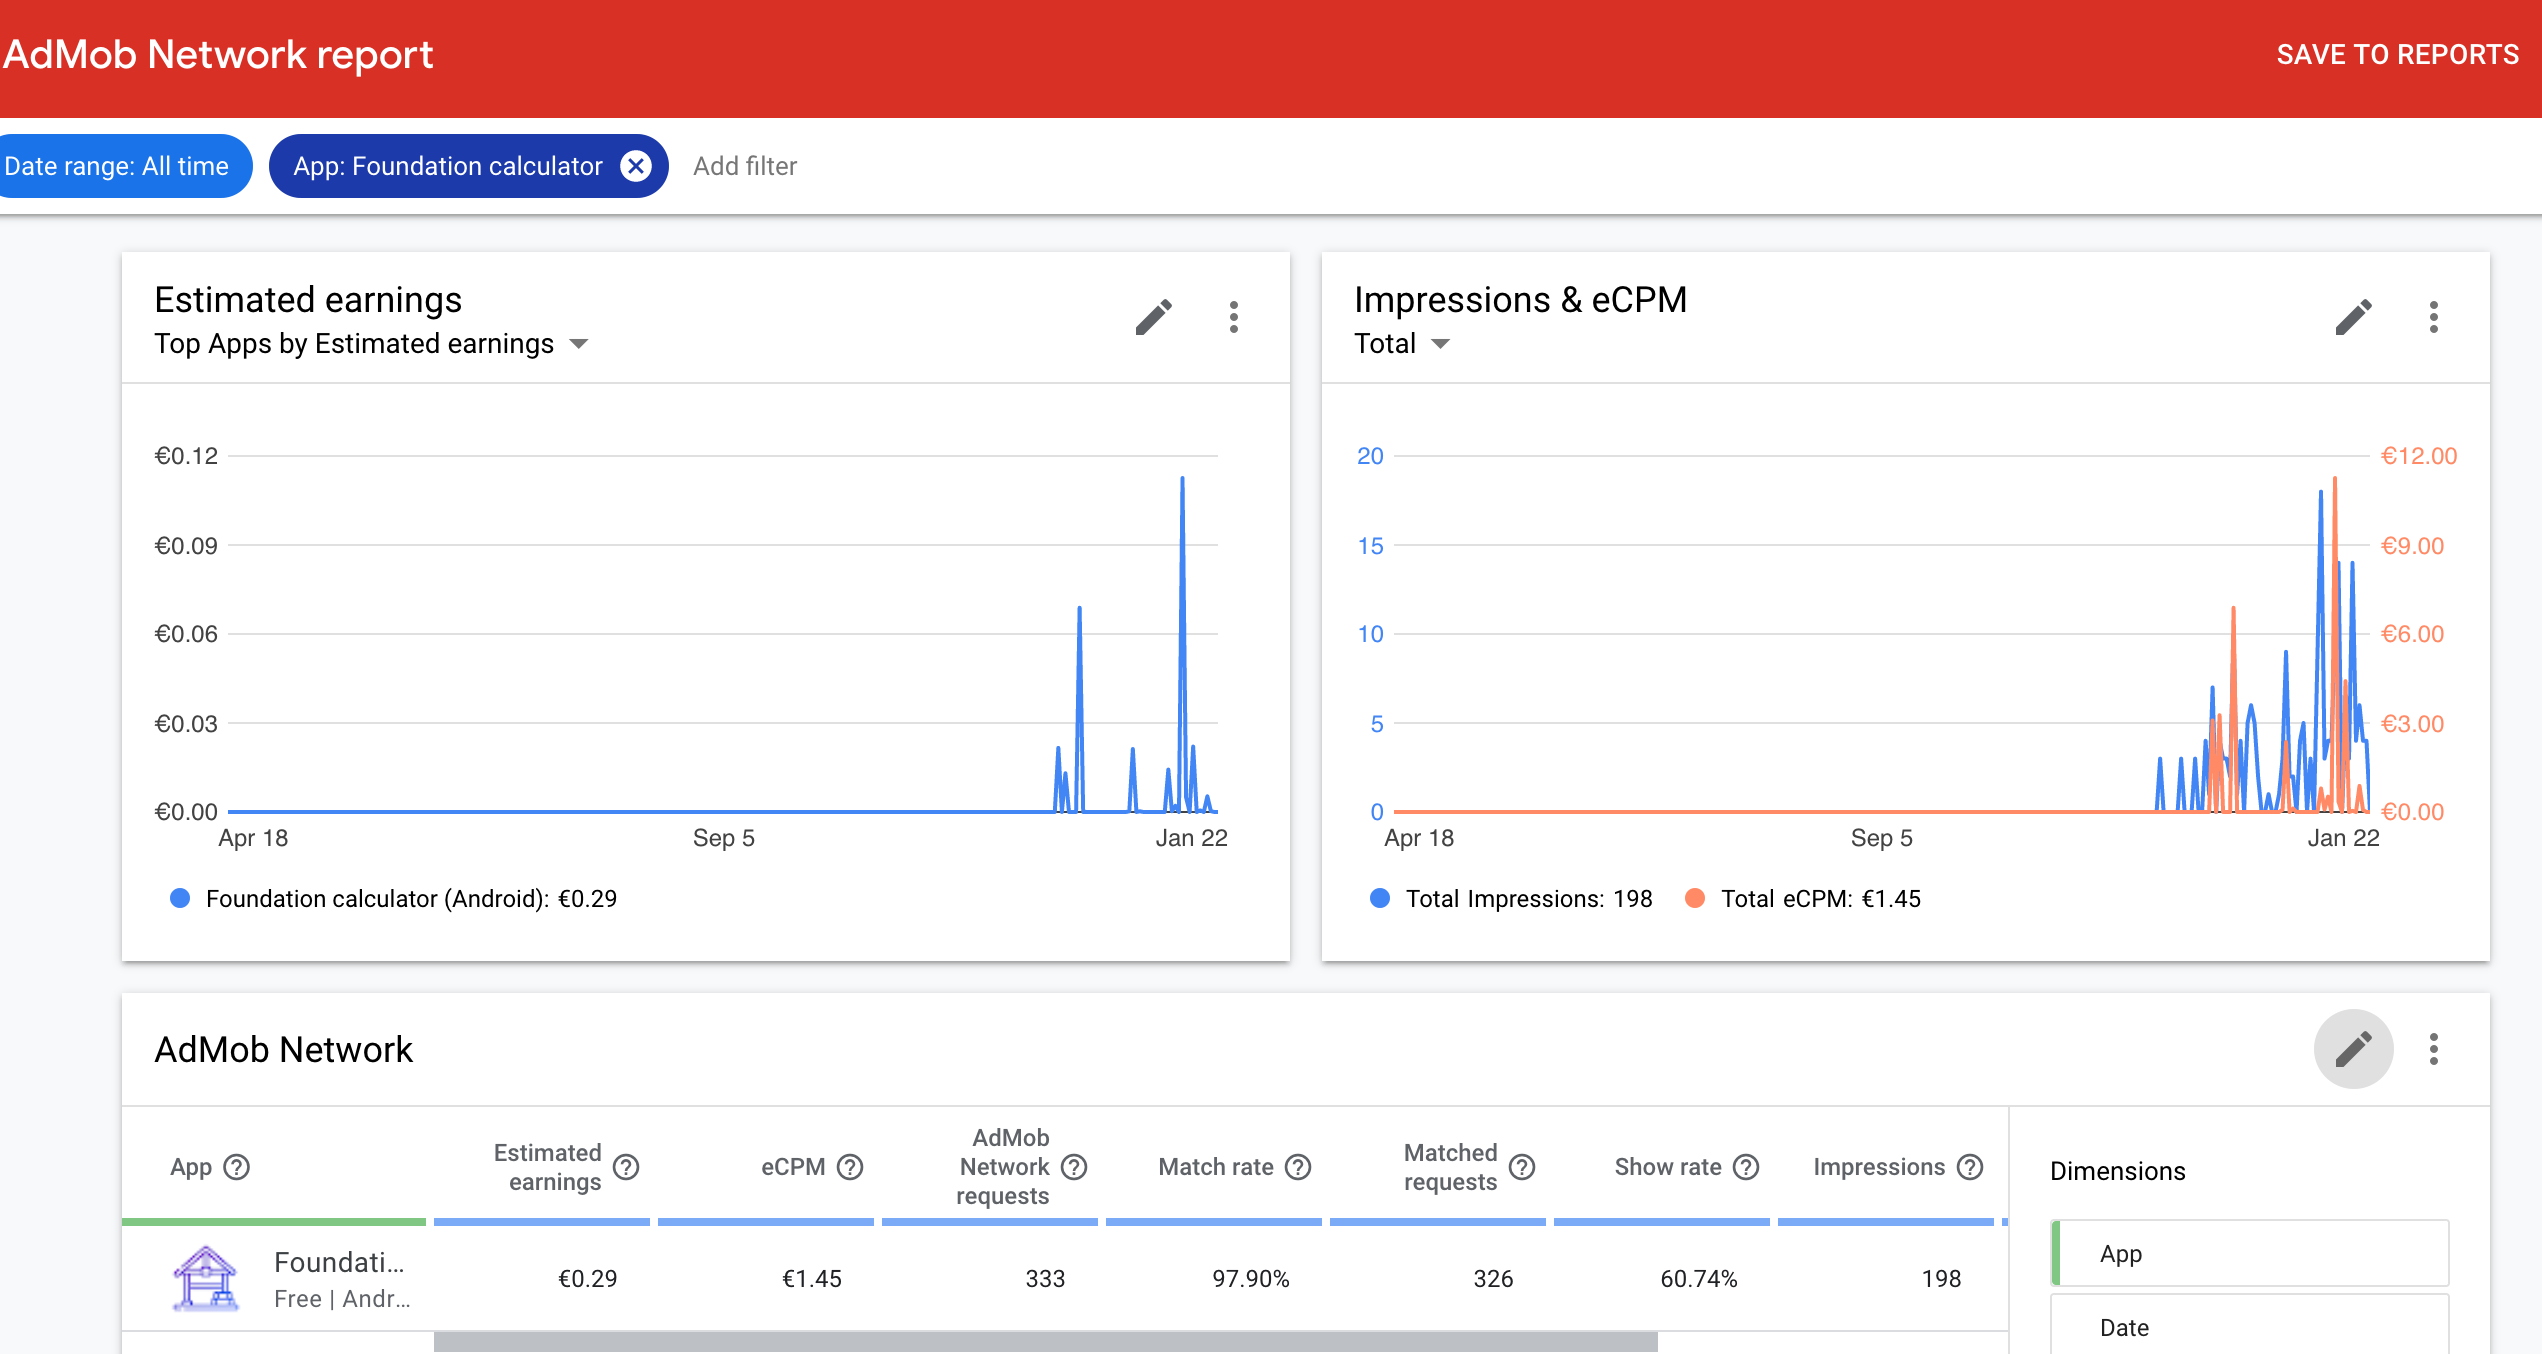2542x1354 pixels.
Task: Click the Free | Andr... app subtitle
Action: [x=342, y=1299]
